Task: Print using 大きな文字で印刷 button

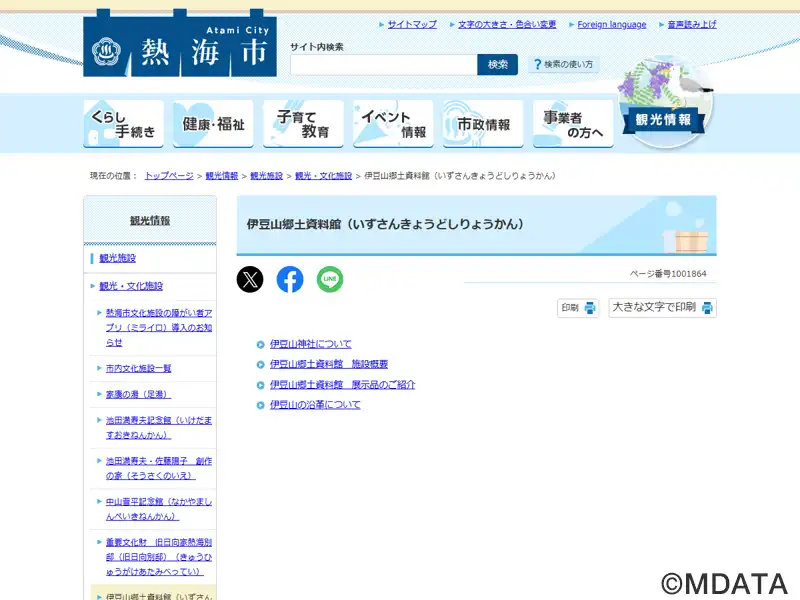Action: click(x=662, y=308)
